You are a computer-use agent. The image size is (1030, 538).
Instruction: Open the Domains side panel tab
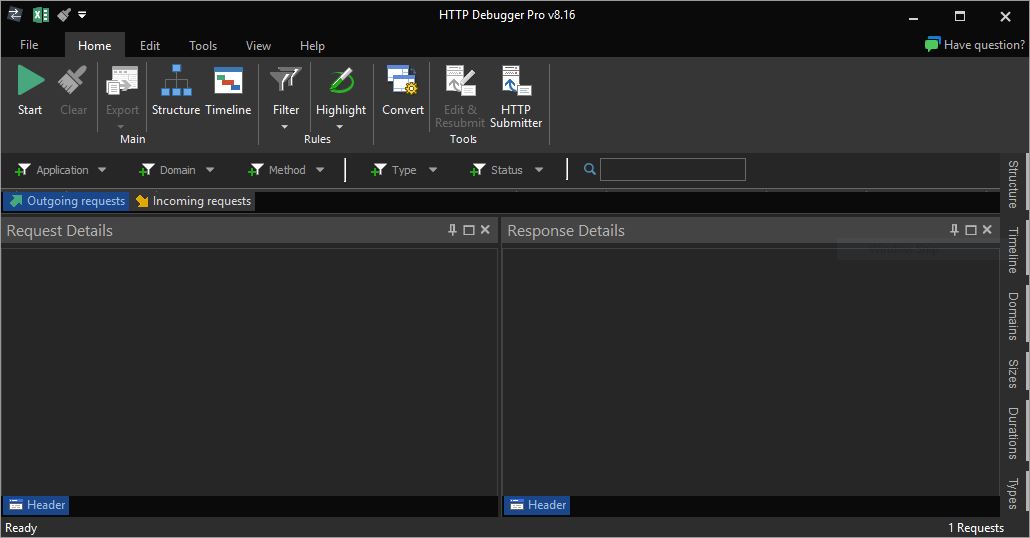[x=1014, y=316]
